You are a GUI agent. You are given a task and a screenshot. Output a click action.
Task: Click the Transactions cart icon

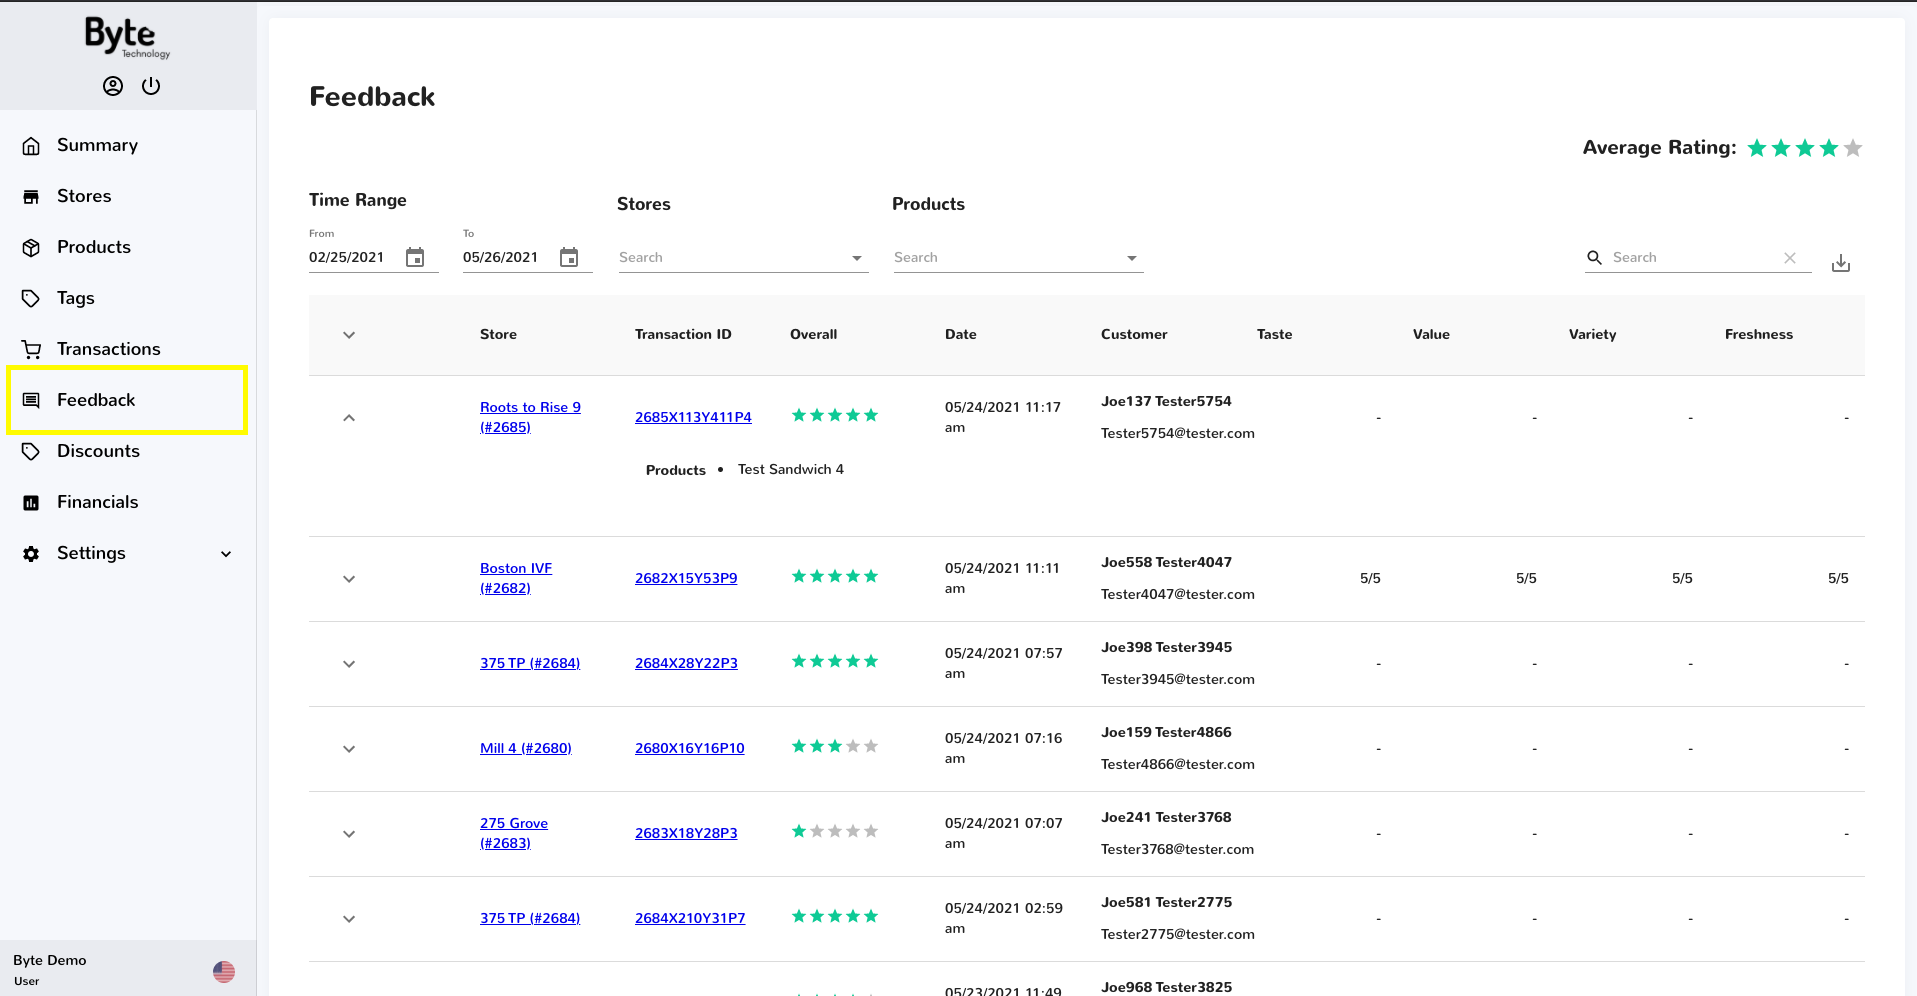tap(31, 350)
